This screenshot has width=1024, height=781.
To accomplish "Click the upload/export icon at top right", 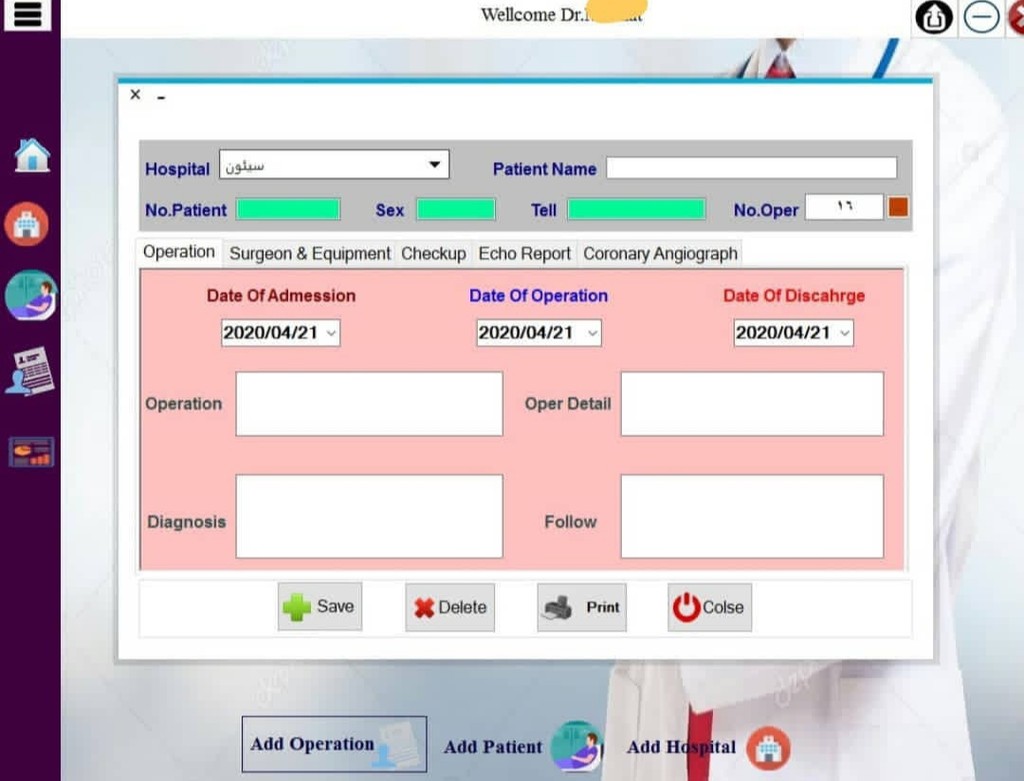I will [933, 18].
